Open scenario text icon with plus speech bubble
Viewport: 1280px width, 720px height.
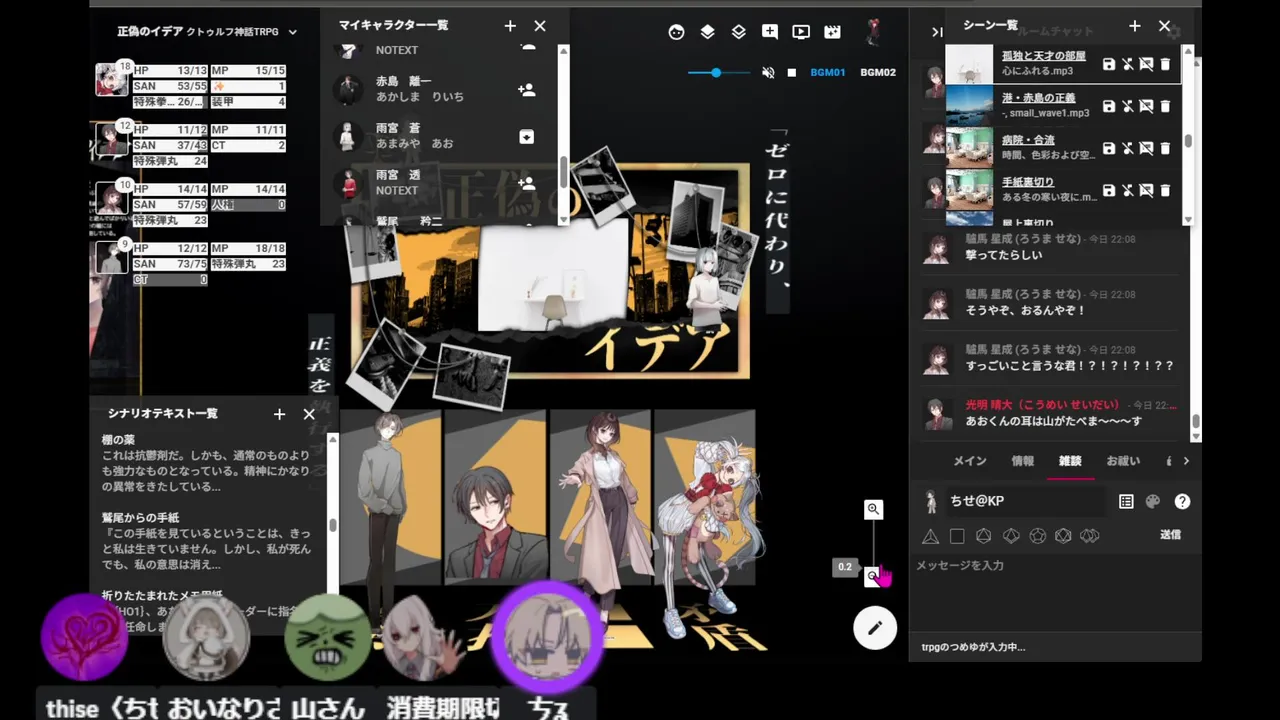click(x=770, y=32)
